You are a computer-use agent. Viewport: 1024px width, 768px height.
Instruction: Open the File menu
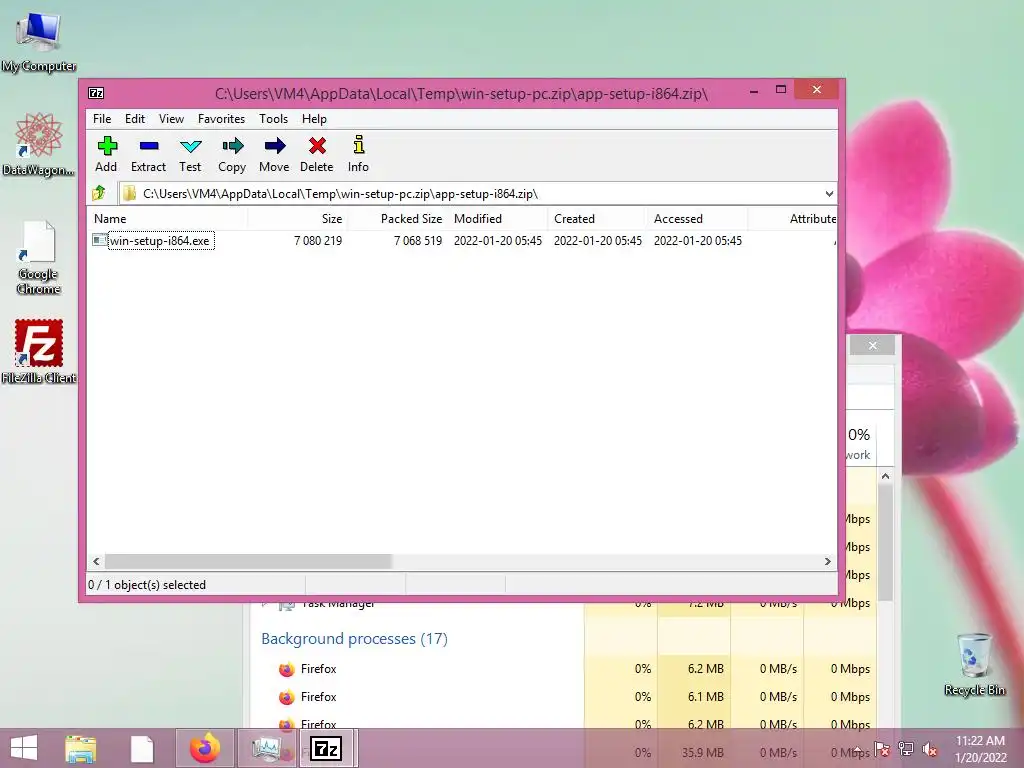pos(102,119)
